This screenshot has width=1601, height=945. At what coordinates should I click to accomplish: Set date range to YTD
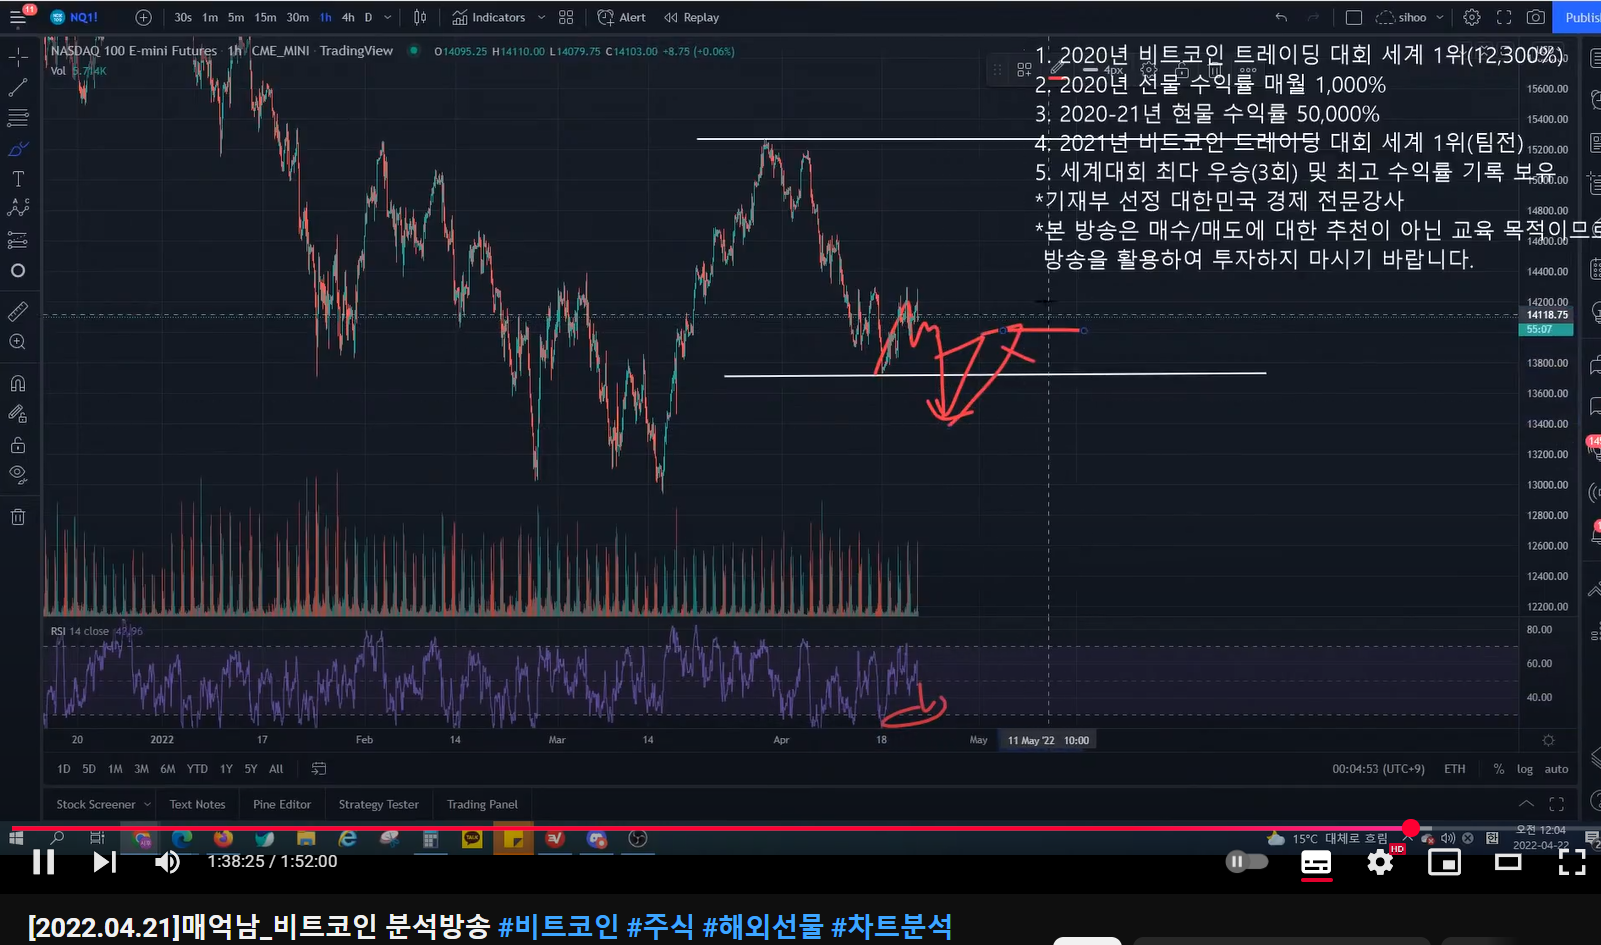tap(197, 769)
